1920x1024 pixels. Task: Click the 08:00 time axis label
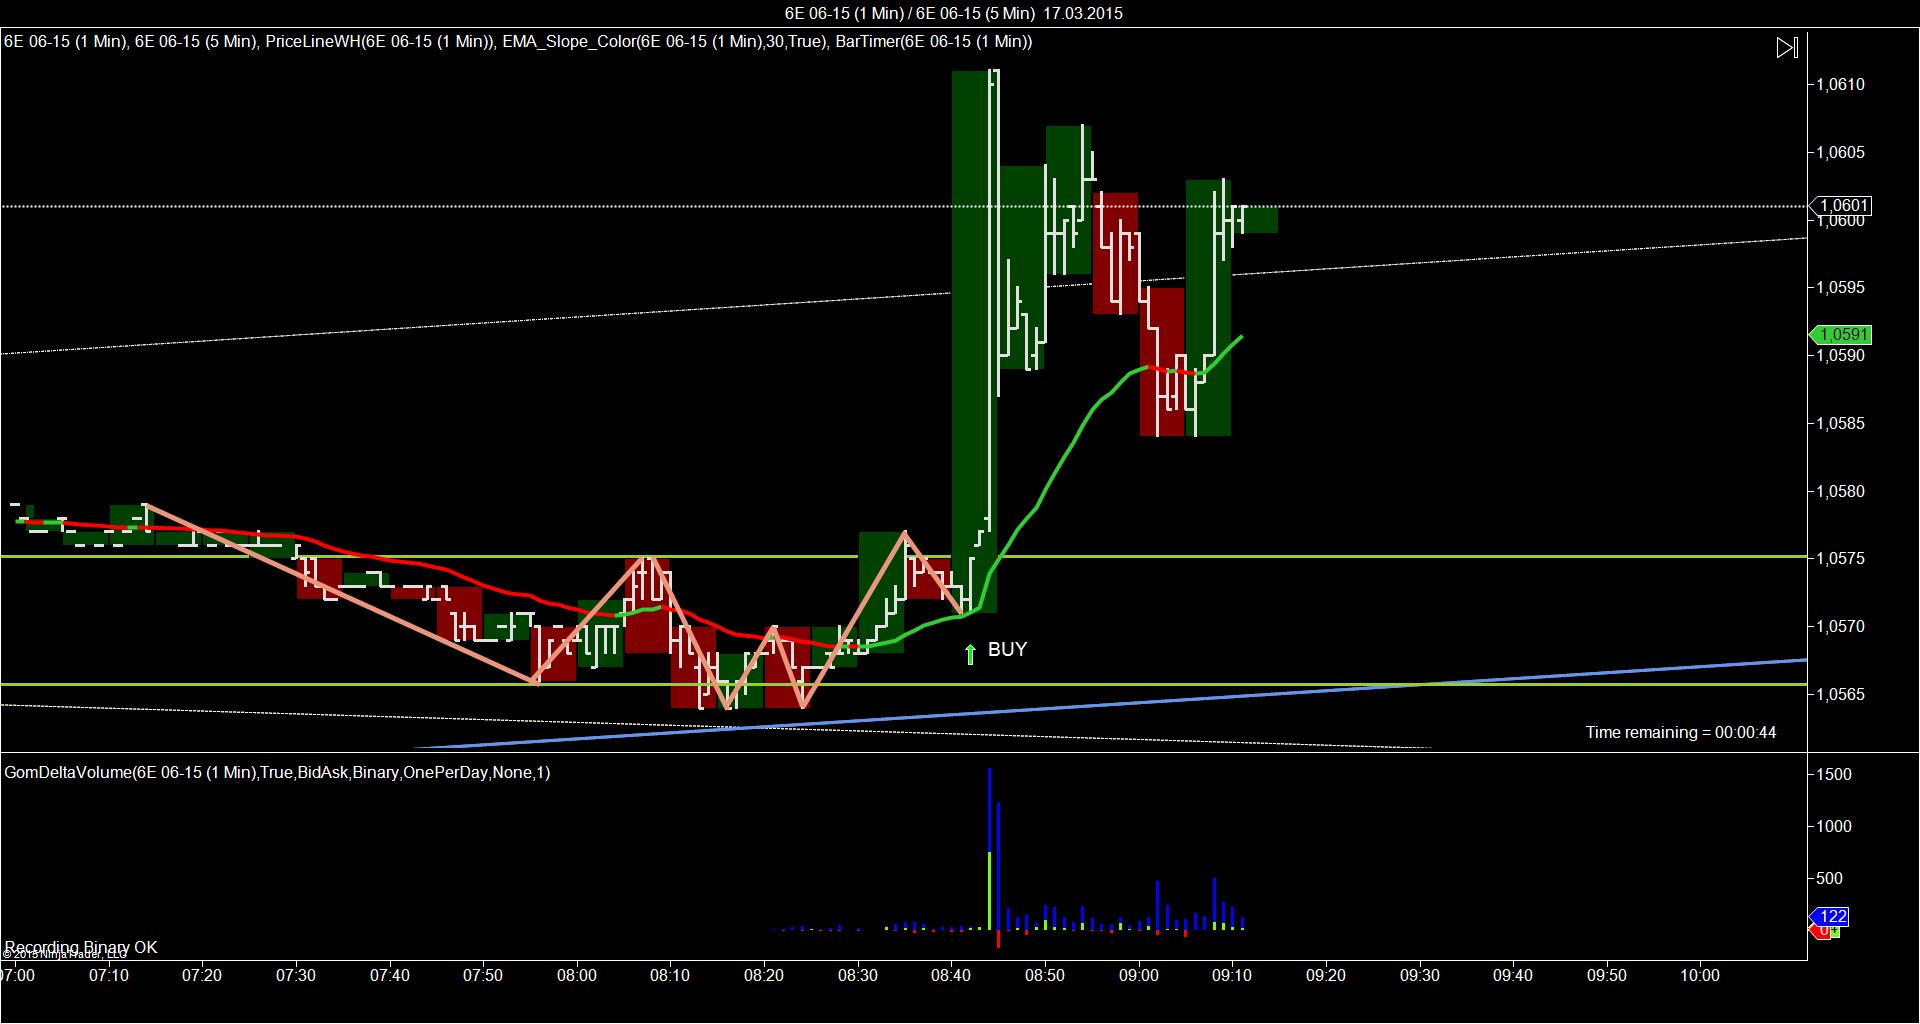coord(577,976)
